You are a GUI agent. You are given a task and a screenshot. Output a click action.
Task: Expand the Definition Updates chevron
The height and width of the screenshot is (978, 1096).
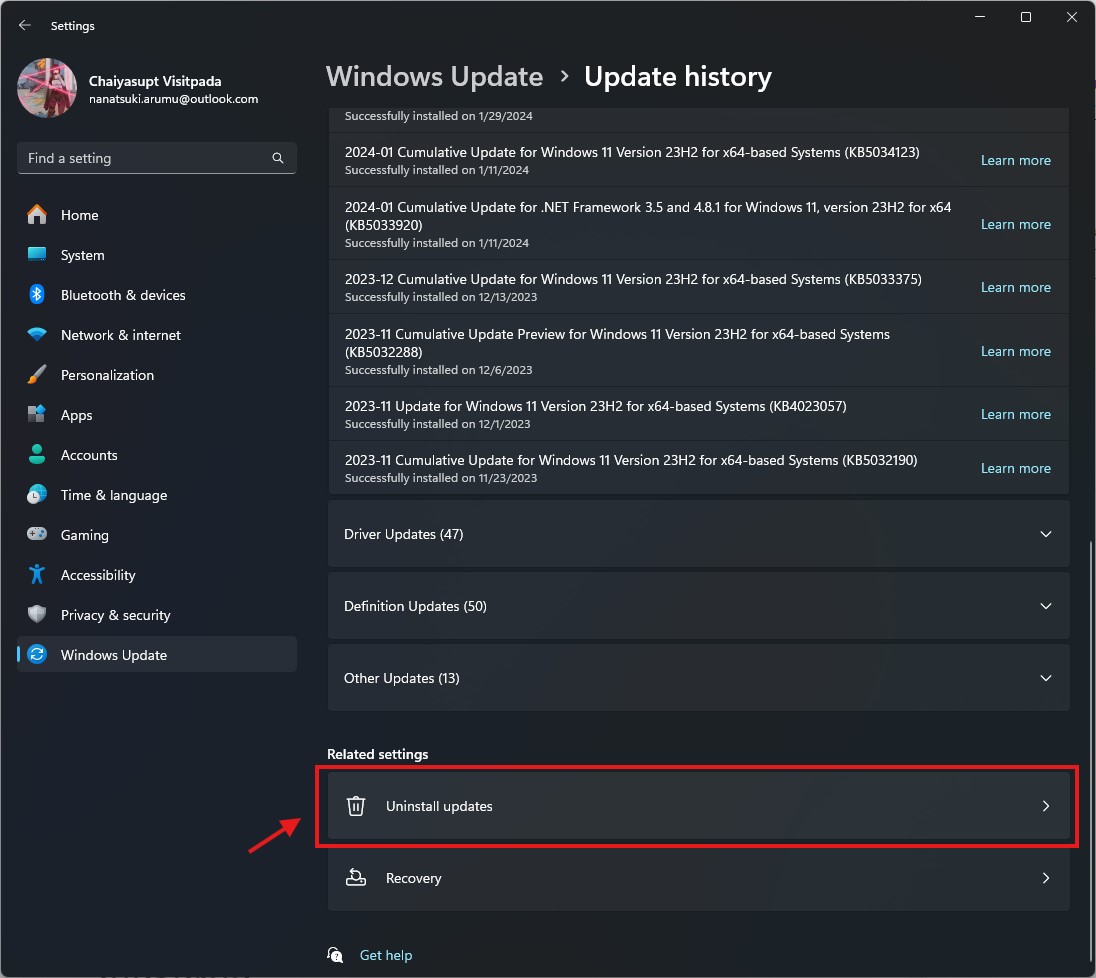coord(1046,606)
